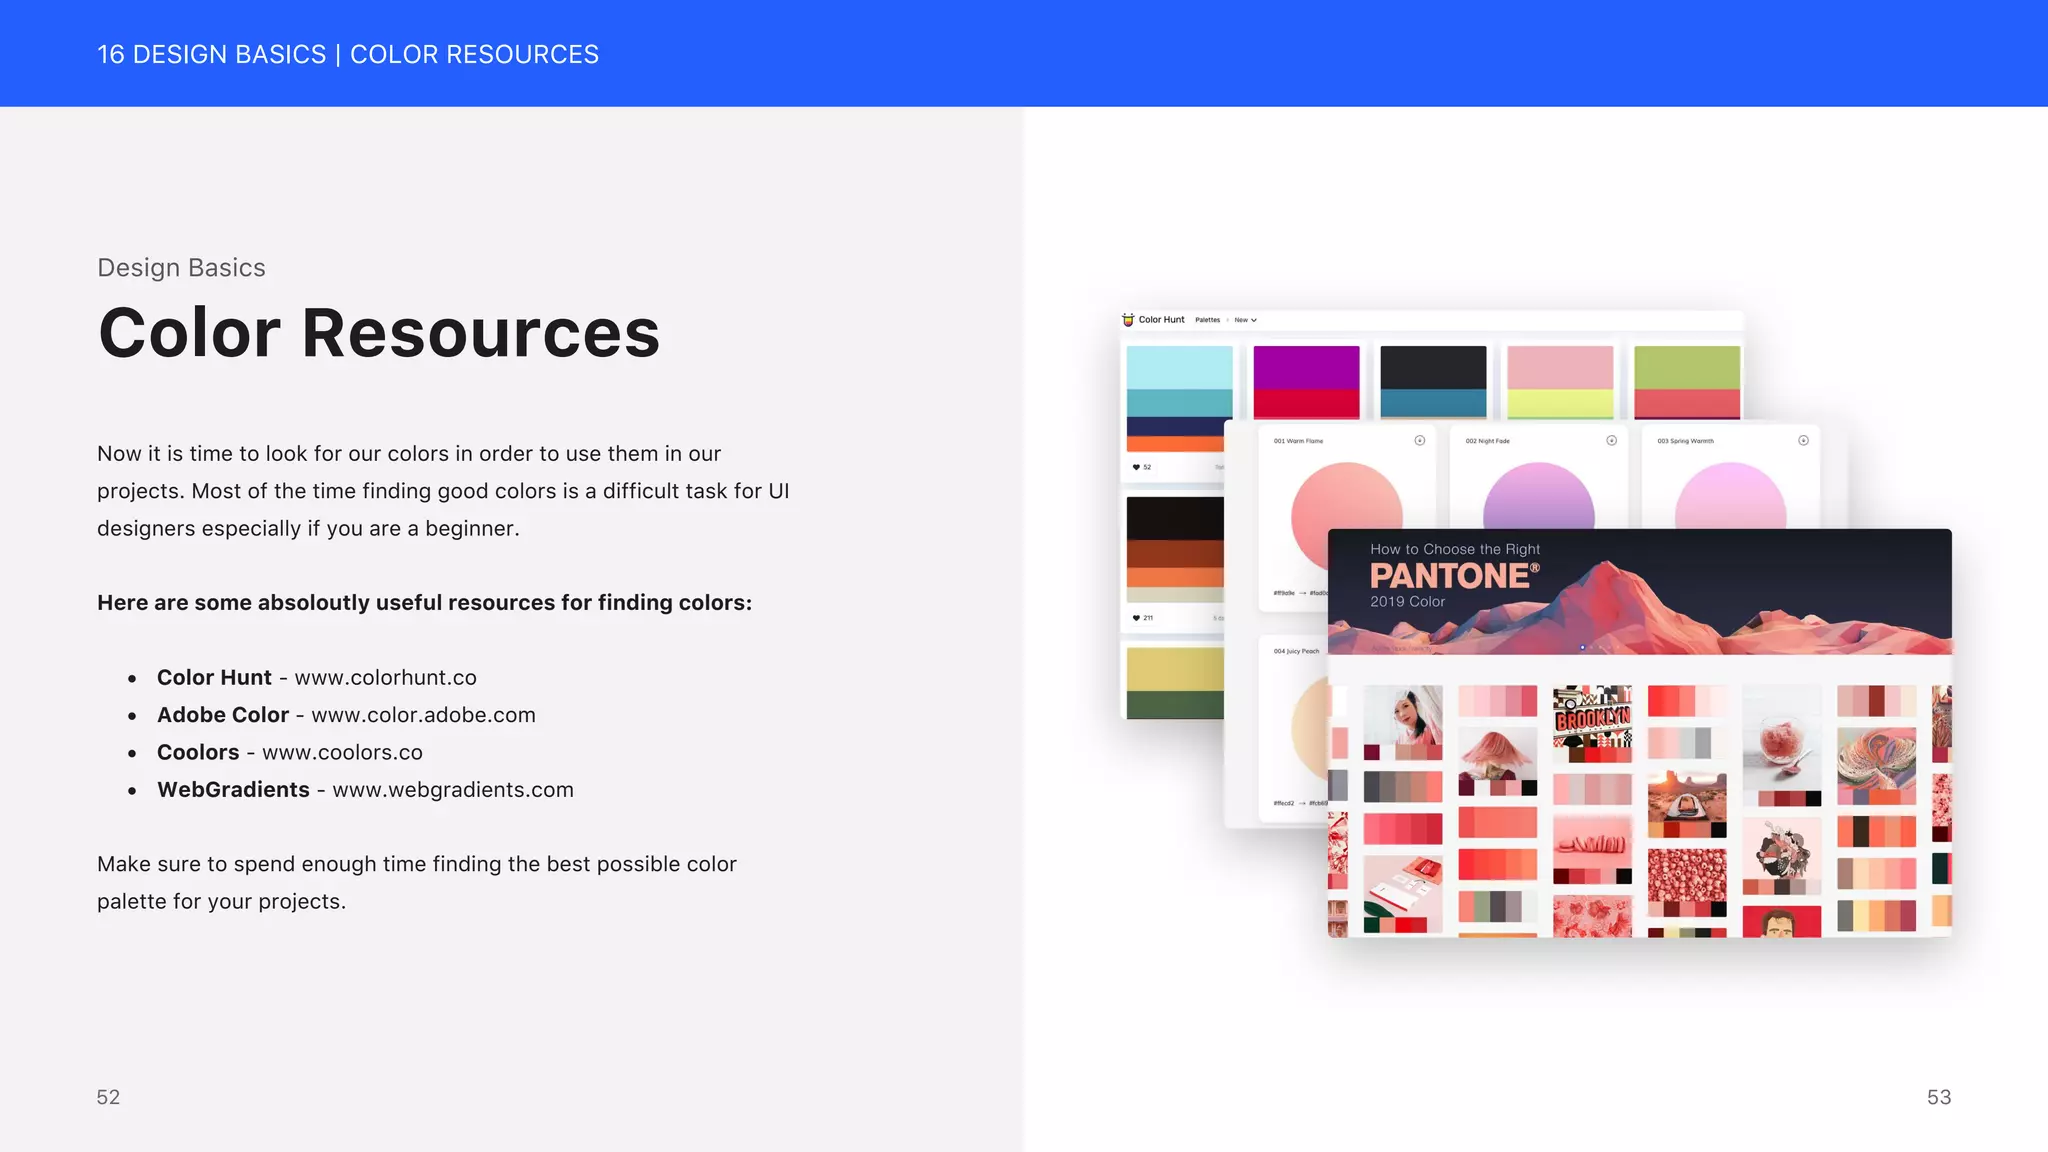
Task: Click the PANTONE banner heading
Action: point(1454,576)
